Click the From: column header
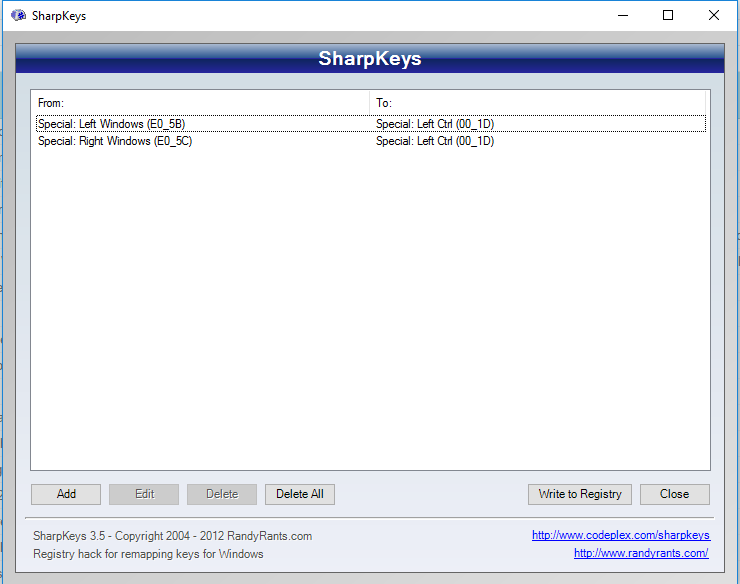 pyautogui.click(x=200, y=103)
